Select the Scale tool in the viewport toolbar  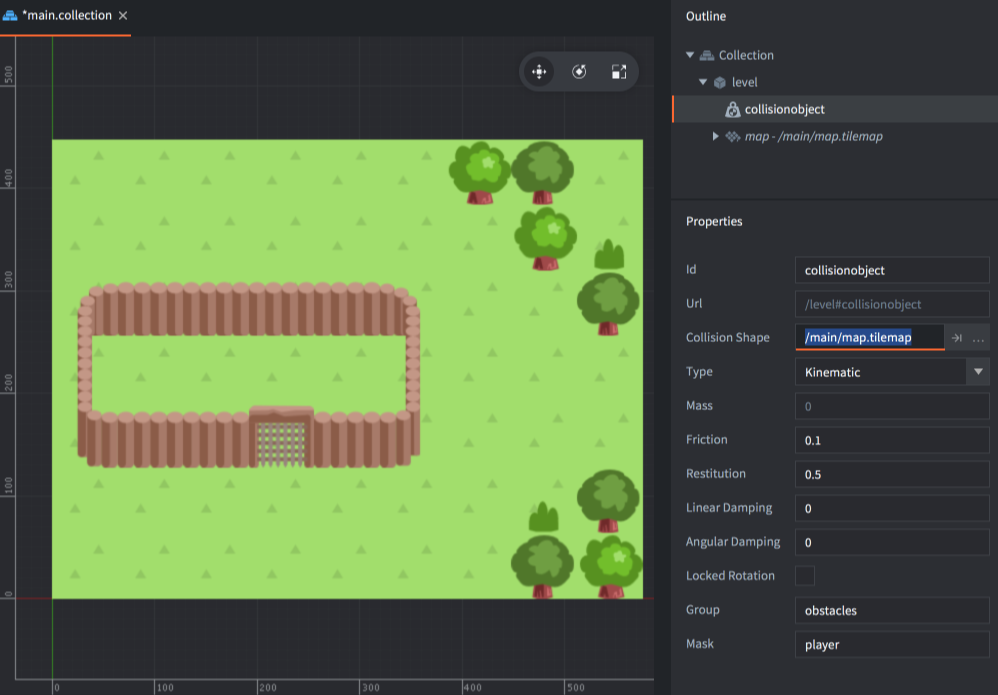coord(619,71)
